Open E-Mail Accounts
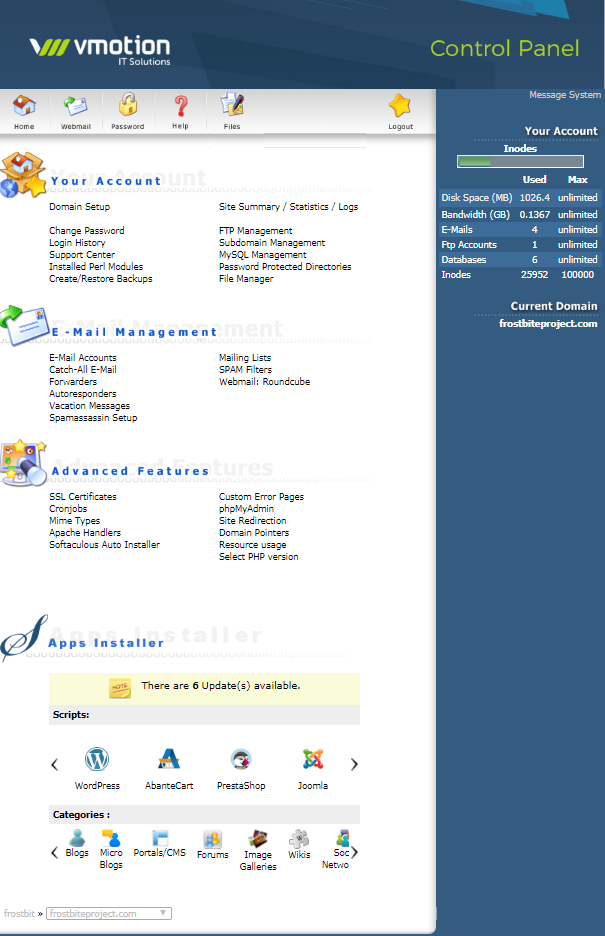 [x=83, y=358]
